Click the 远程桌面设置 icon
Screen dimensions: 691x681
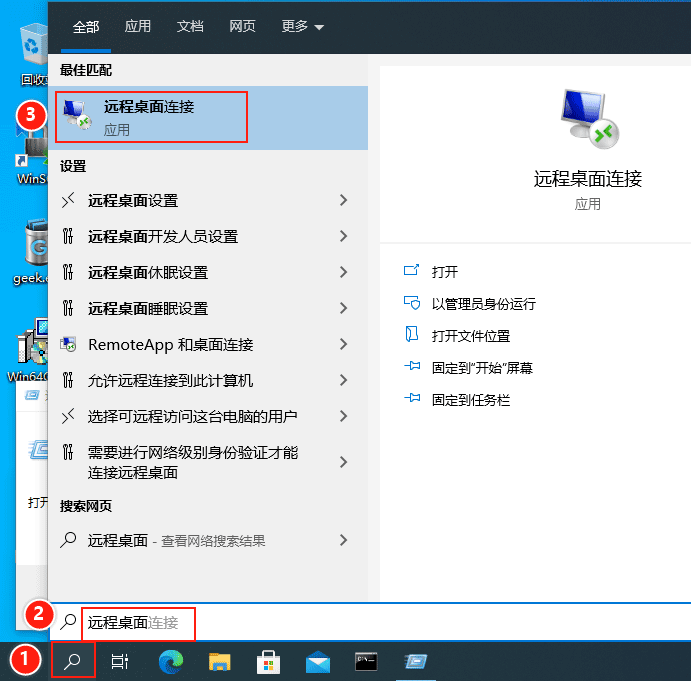pos(68,201)
